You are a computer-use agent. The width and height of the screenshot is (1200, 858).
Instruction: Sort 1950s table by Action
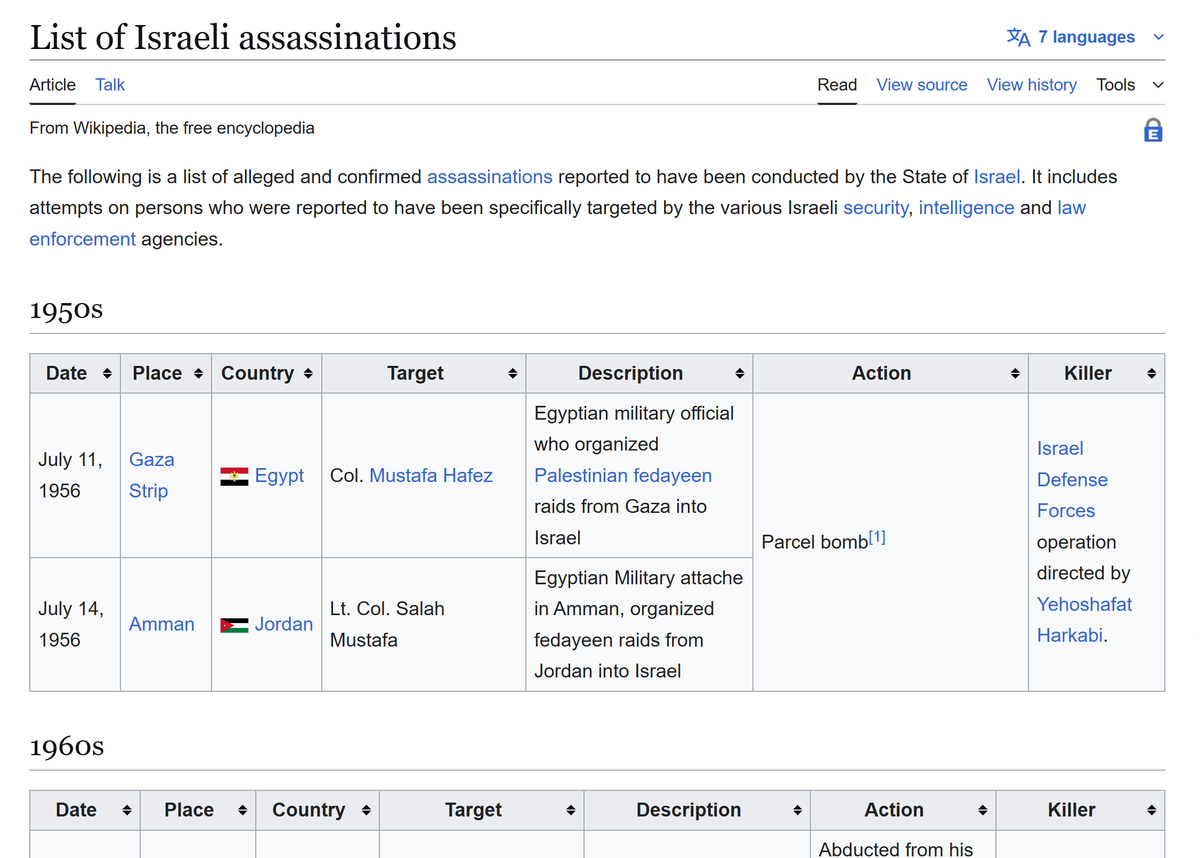pos(1015,374)
